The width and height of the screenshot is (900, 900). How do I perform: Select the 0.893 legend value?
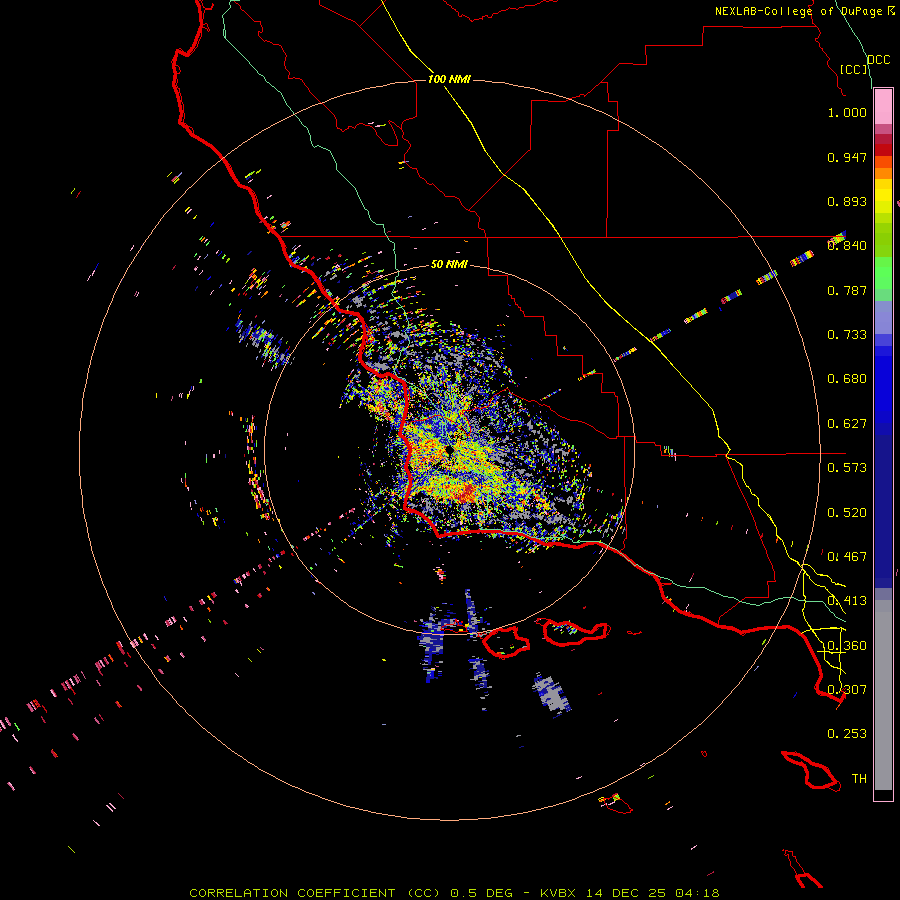pos(847,201)
